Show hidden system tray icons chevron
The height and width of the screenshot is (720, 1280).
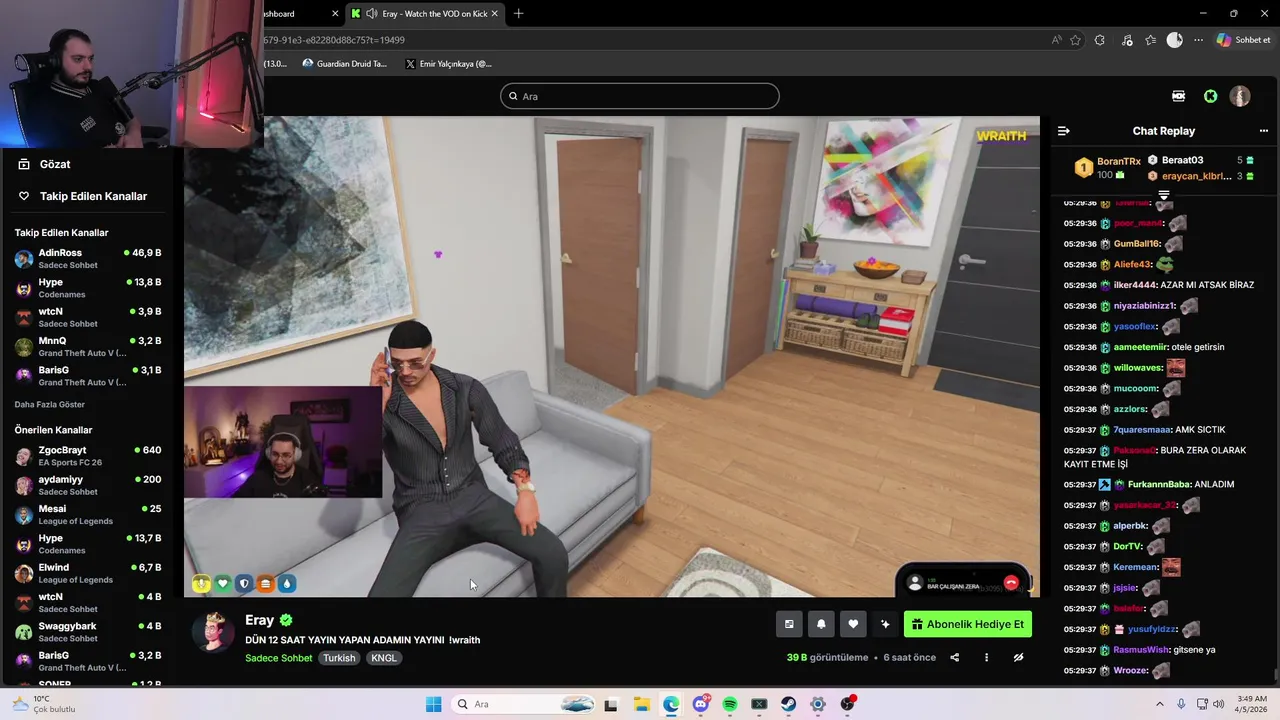[1160, 704]
